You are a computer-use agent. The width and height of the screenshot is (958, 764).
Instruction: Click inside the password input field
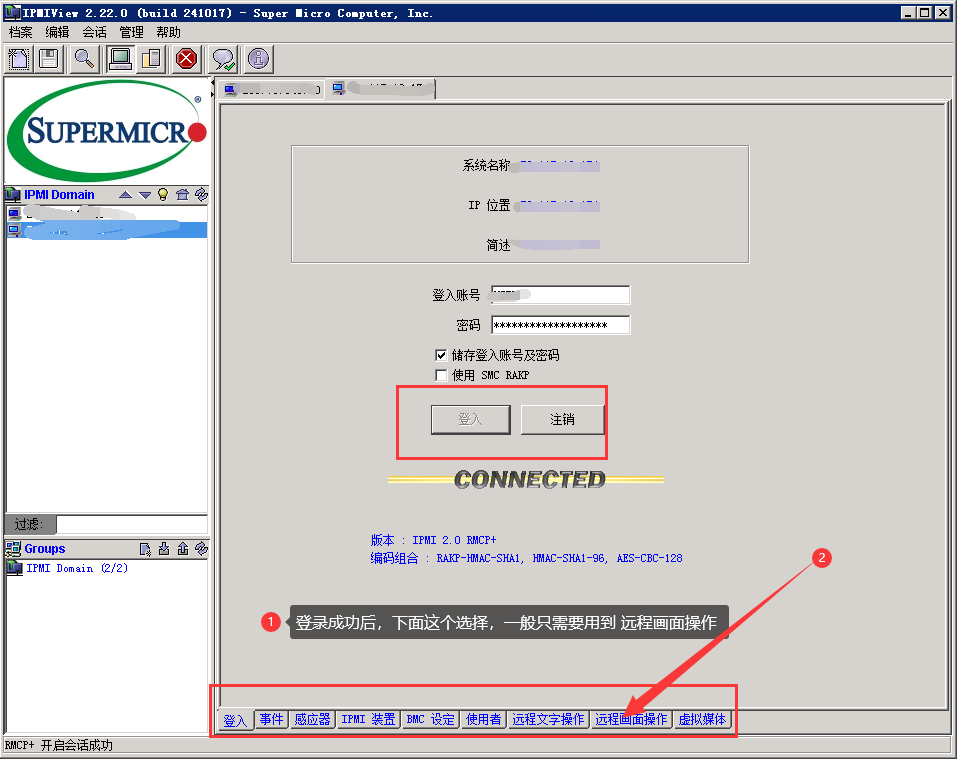560,324
